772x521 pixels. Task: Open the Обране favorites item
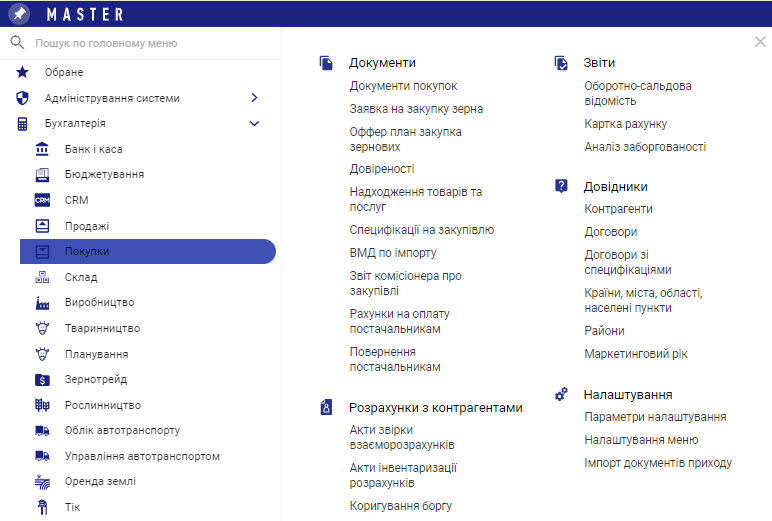click(64, 72)
